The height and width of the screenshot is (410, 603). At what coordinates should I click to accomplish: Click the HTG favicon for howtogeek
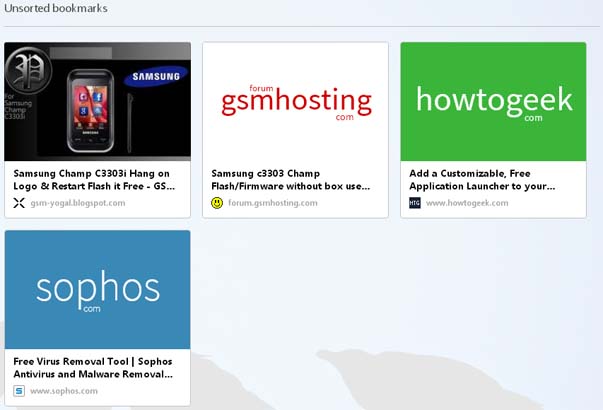[x=415, y=203]
